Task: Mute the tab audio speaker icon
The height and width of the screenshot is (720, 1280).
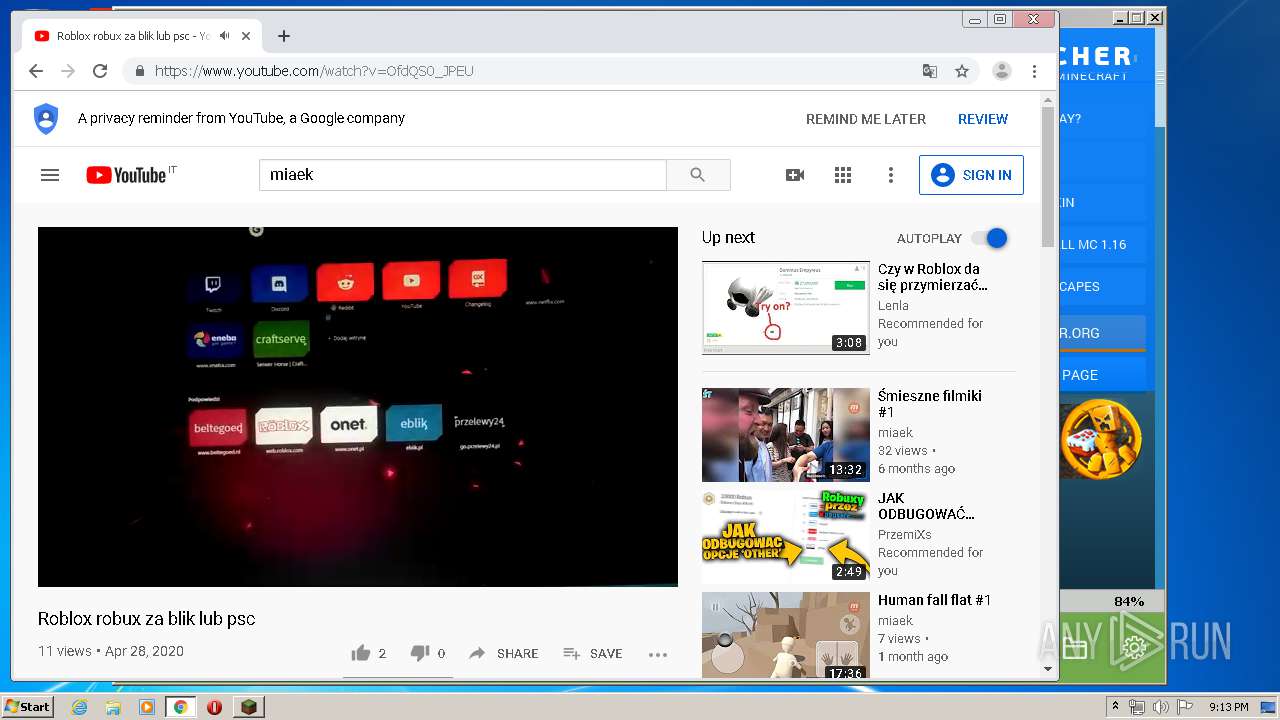Action: (224, 35)
